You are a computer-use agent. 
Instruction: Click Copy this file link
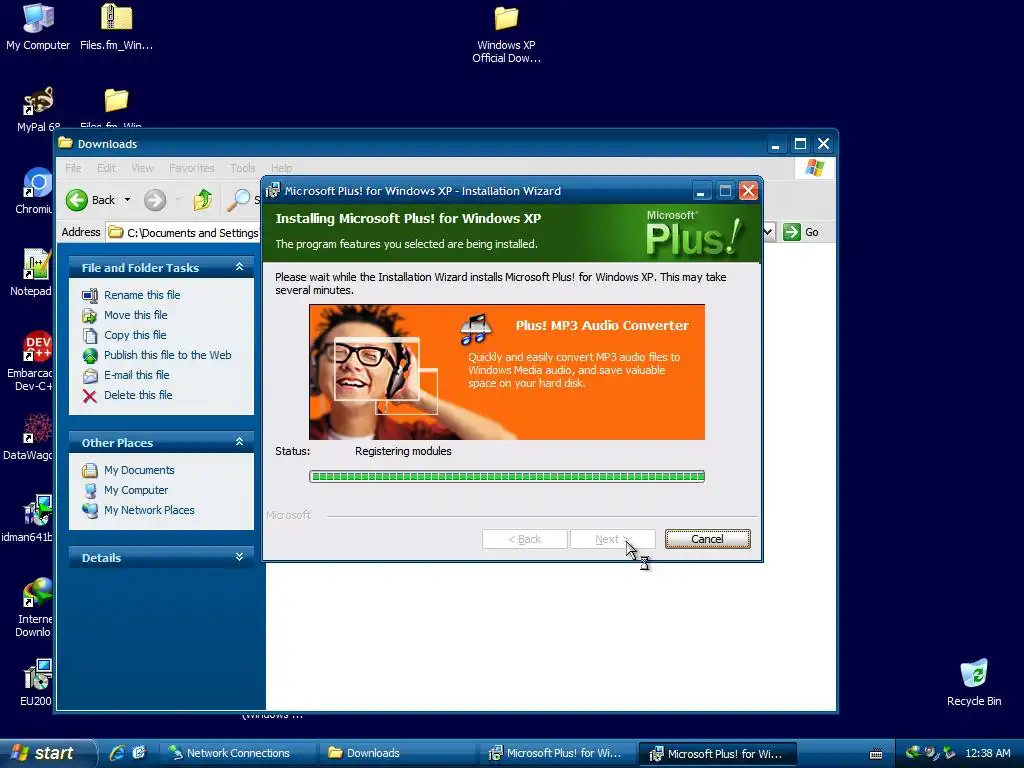135,335
